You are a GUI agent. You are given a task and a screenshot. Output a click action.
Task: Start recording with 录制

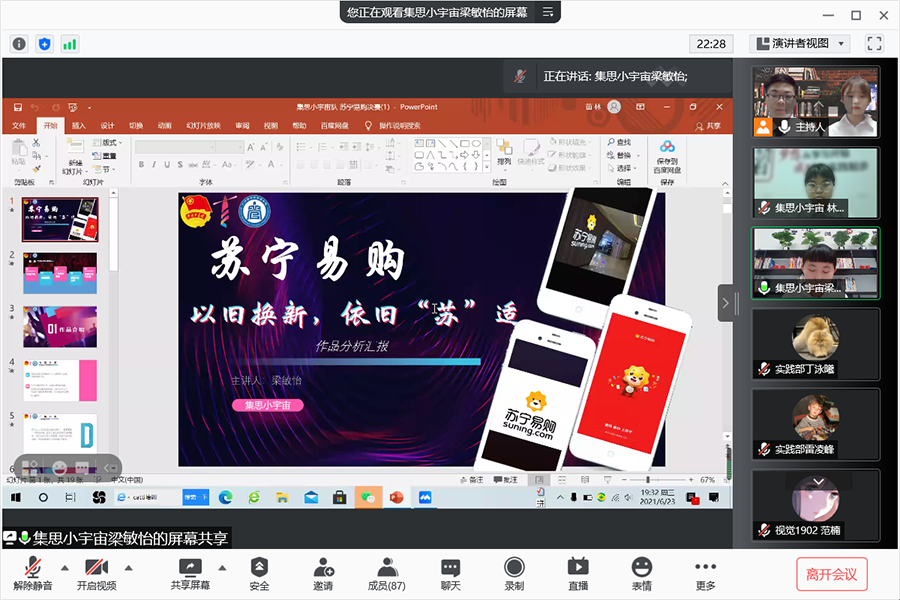514,574
